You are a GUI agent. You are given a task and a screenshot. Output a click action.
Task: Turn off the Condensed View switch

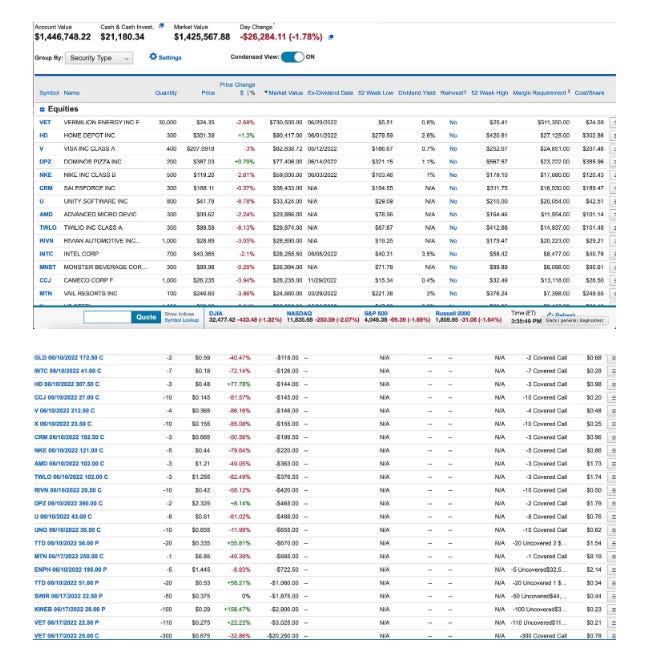293,57
